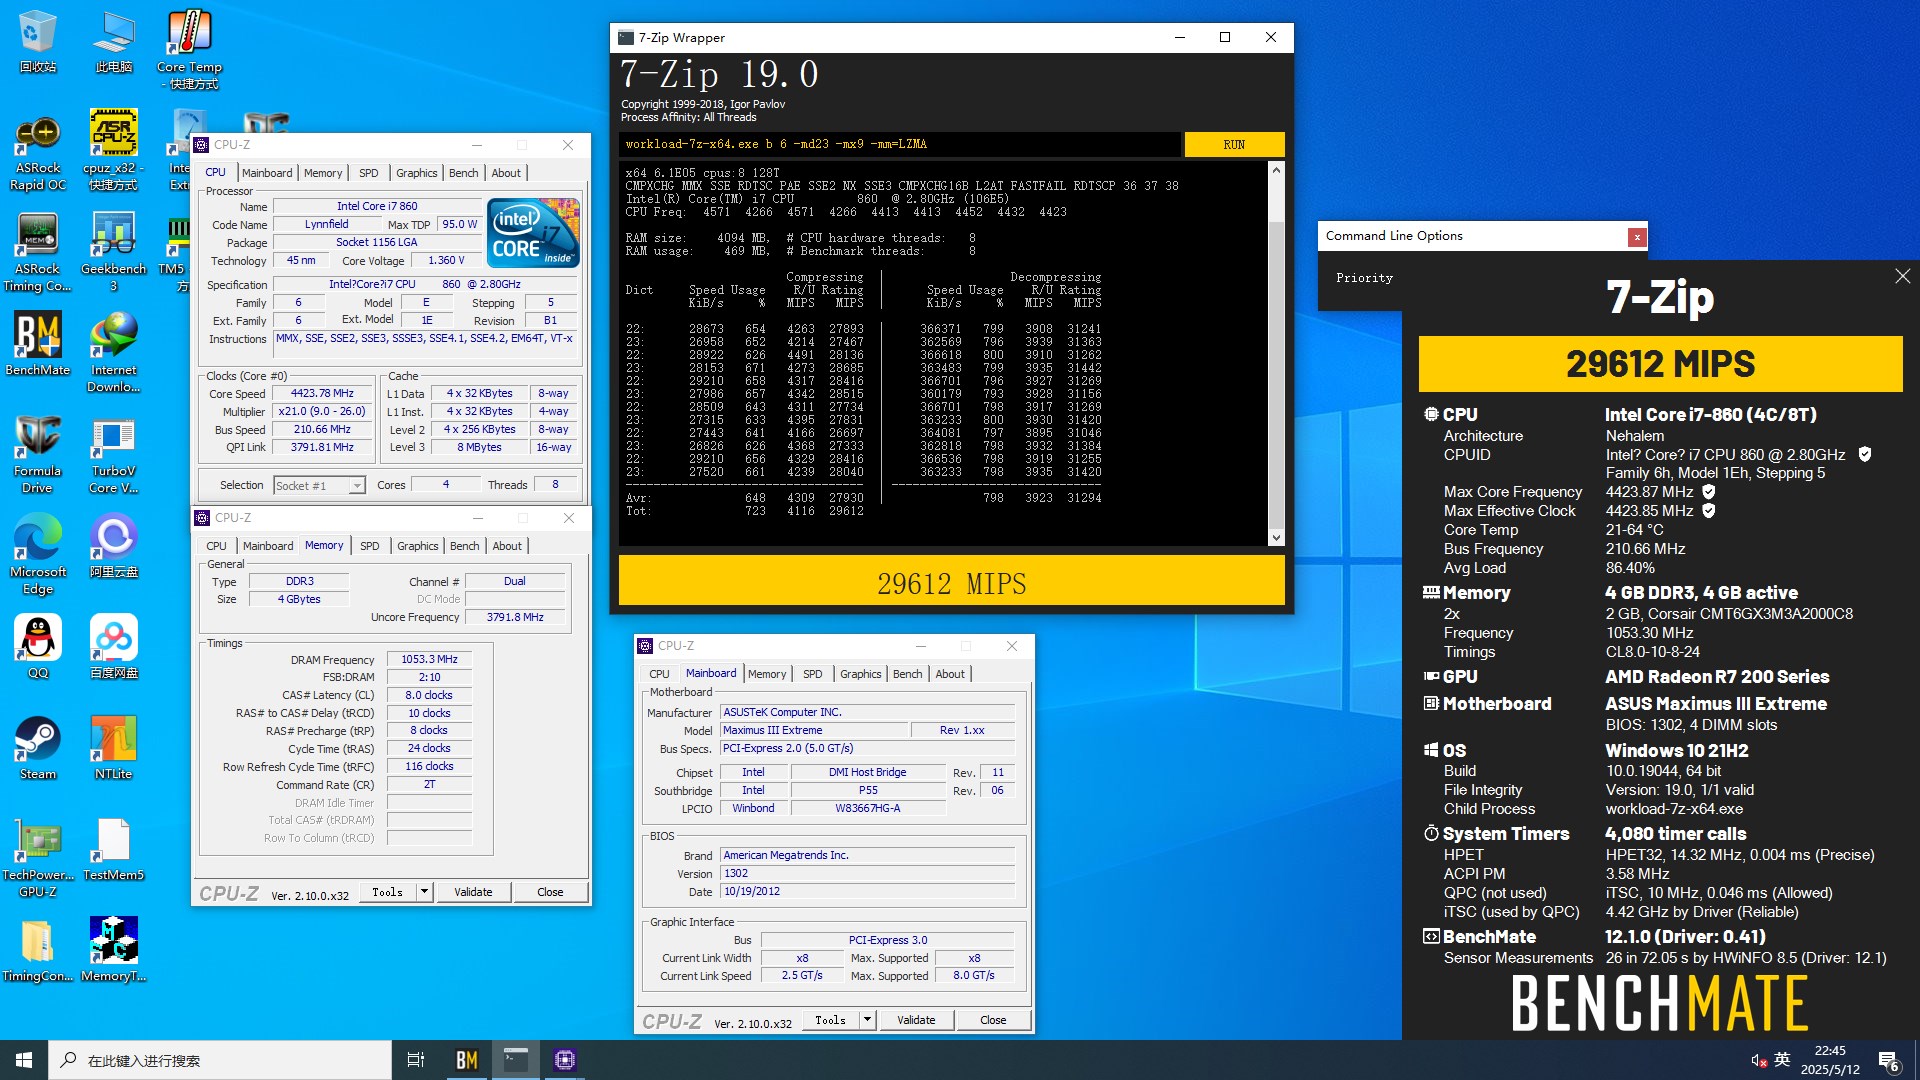Click the terminal icon in taskbar
The image size is (1920, 1080).
[516, 1060]
